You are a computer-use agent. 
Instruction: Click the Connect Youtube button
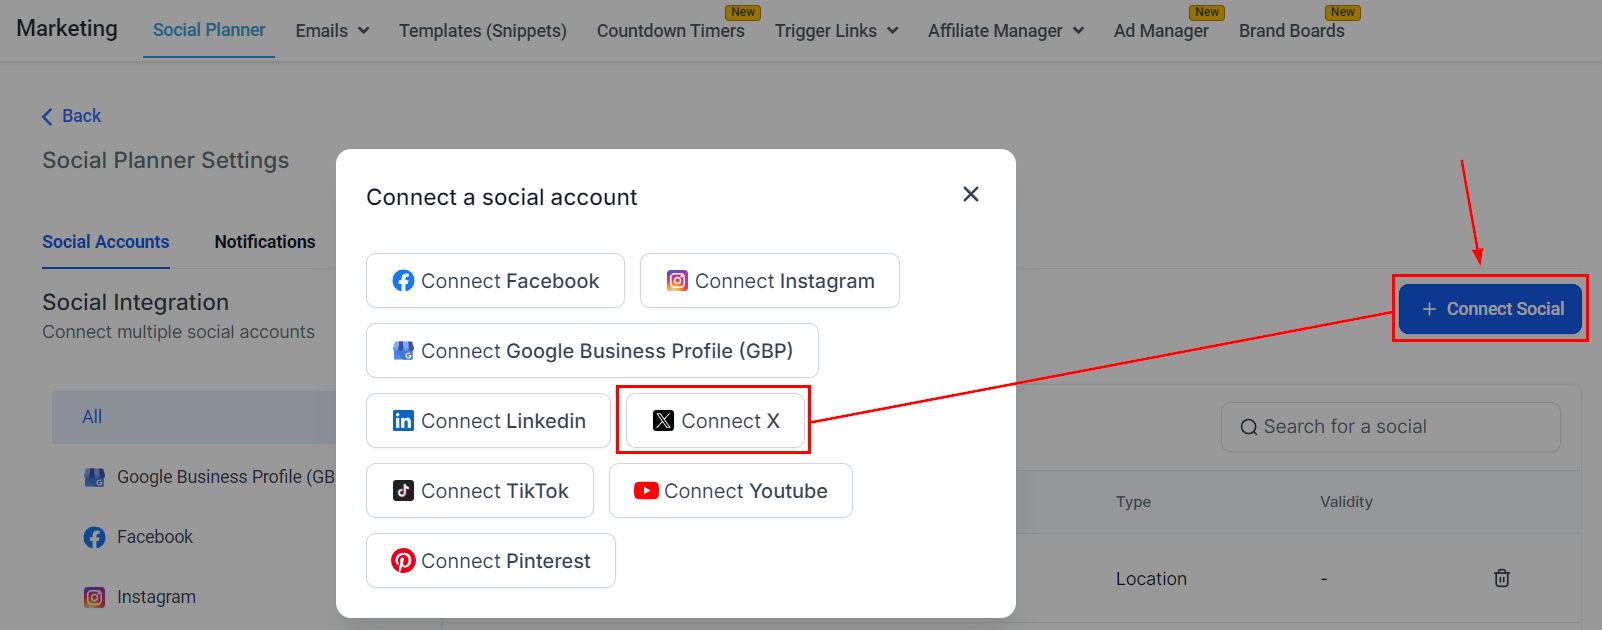point(730,491)
